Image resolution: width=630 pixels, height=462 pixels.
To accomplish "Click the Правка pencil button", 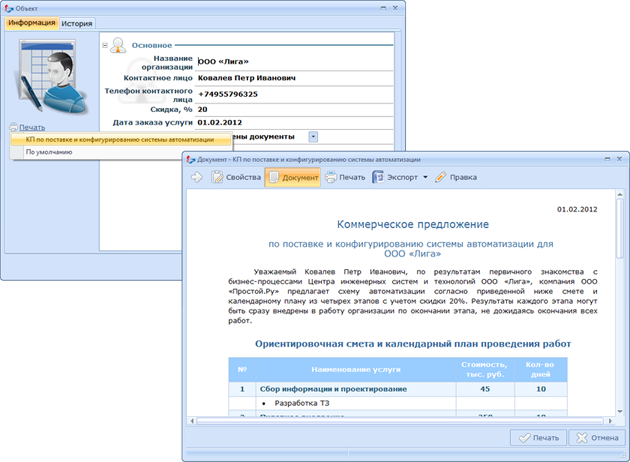I will 456,177.
